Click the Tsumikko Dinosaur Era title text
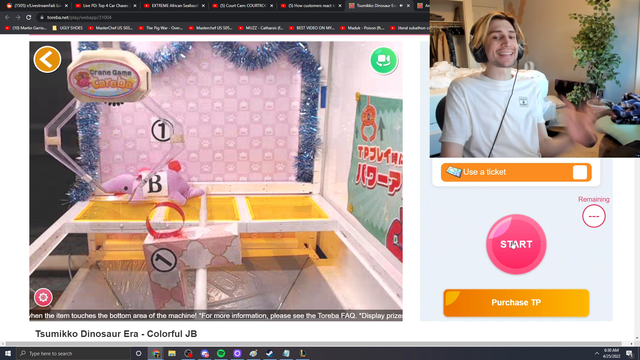Screen dimensions: 640x360 (x=116, y=334)
